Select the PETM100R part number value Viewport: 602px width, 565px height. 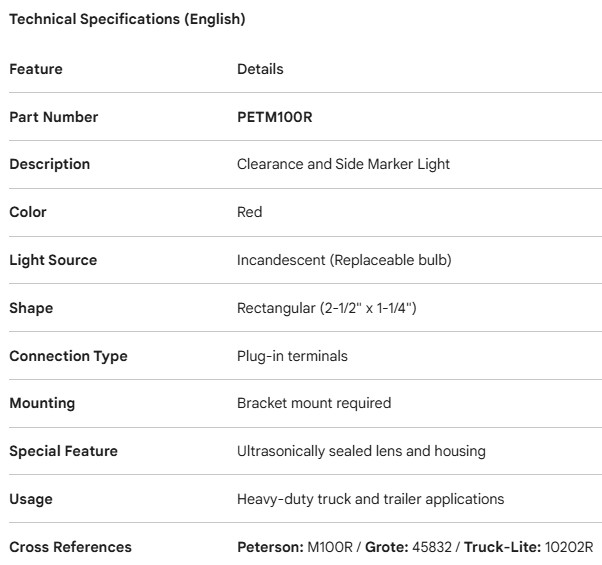tap(276, 117)
